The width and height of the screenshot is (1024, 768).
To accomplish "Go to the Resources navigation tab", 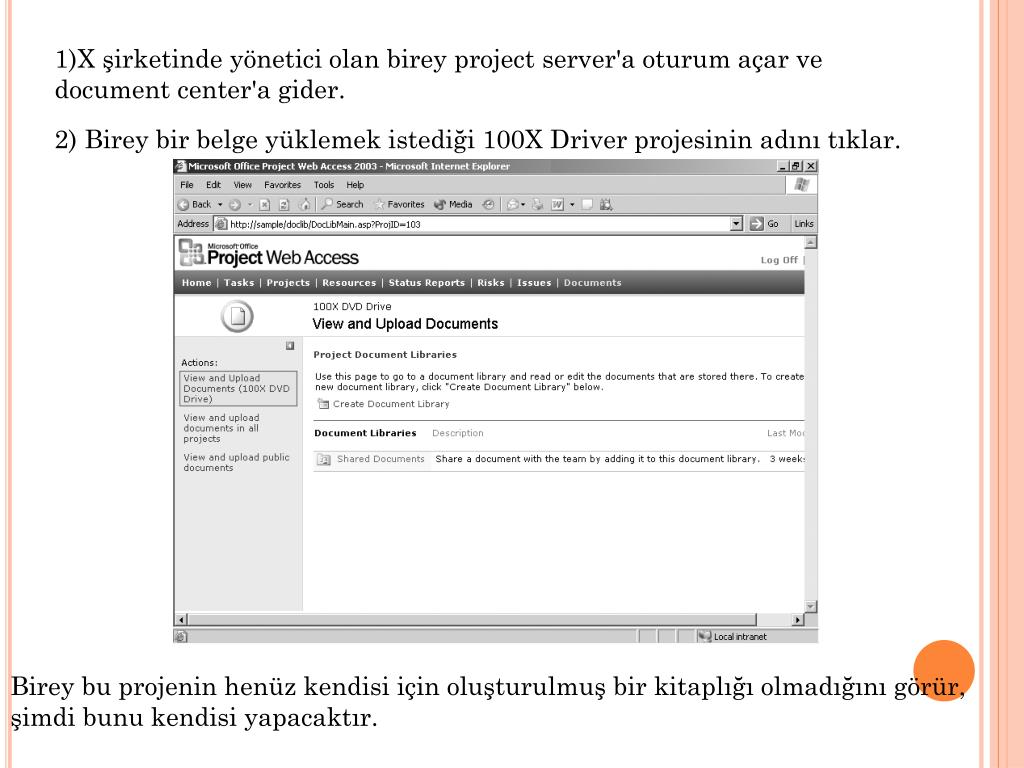I will click(x=349, y=283).
